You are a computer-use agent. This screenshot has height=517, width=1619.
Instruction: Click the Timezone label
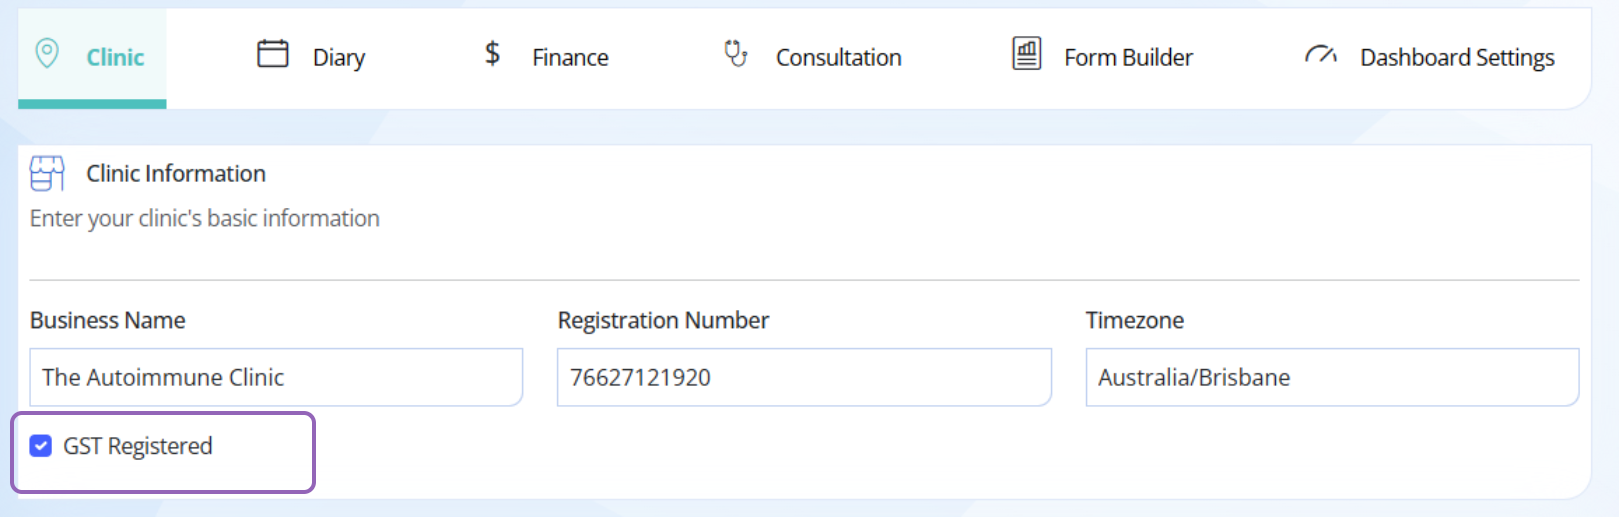pos(1135,320)
